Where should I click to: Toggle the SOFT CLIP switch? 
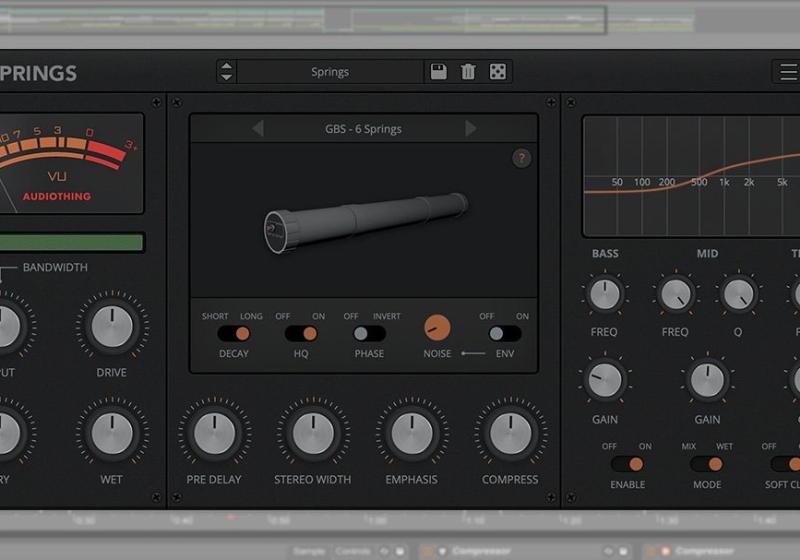pos(786,464)
